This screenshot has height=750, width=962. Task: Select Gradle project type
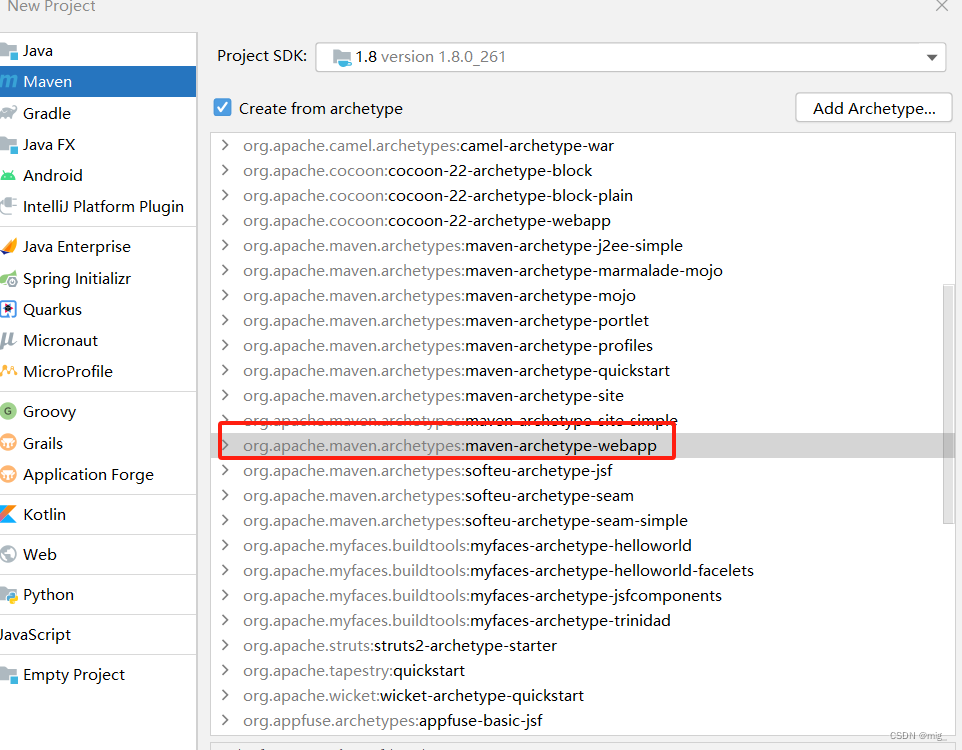tap(98, 114)
